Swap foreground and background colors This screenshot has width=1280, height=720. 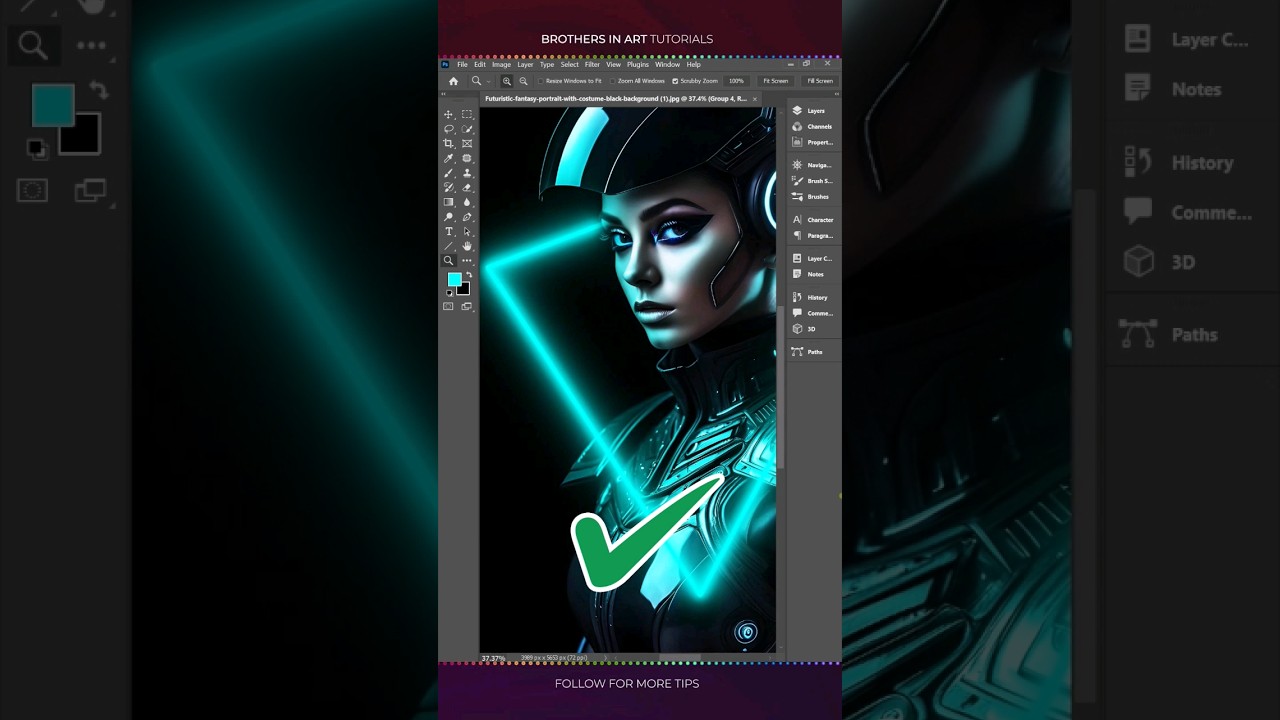click(x=467, y=275)
